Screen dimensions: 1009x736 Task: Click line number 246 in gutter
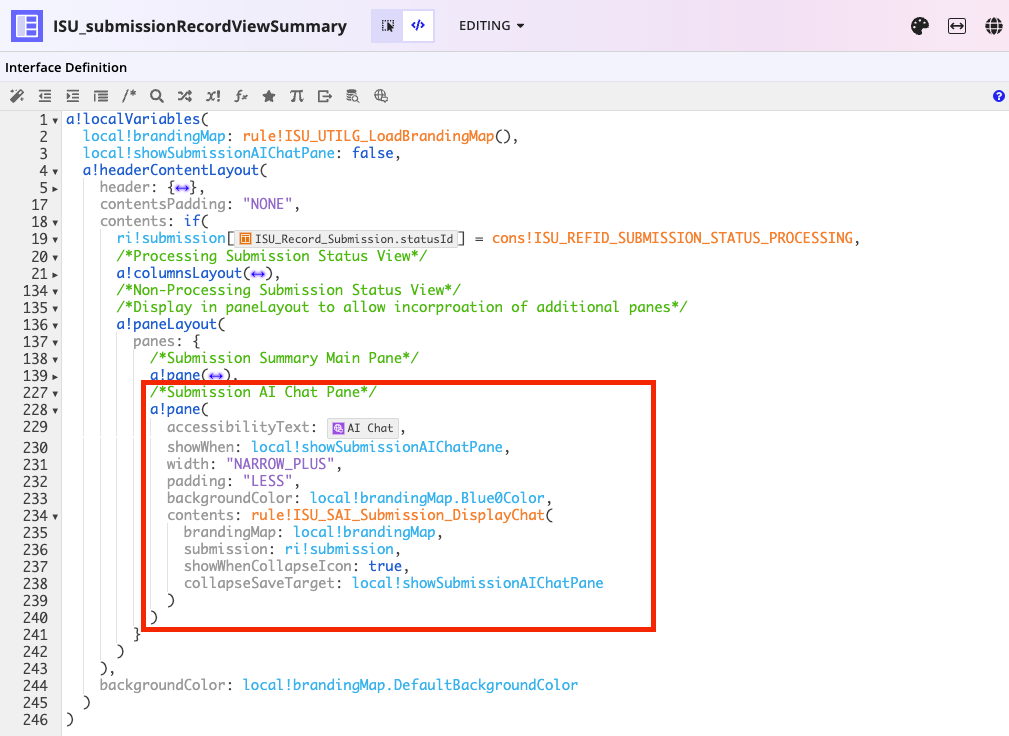[x=35, y=720]
